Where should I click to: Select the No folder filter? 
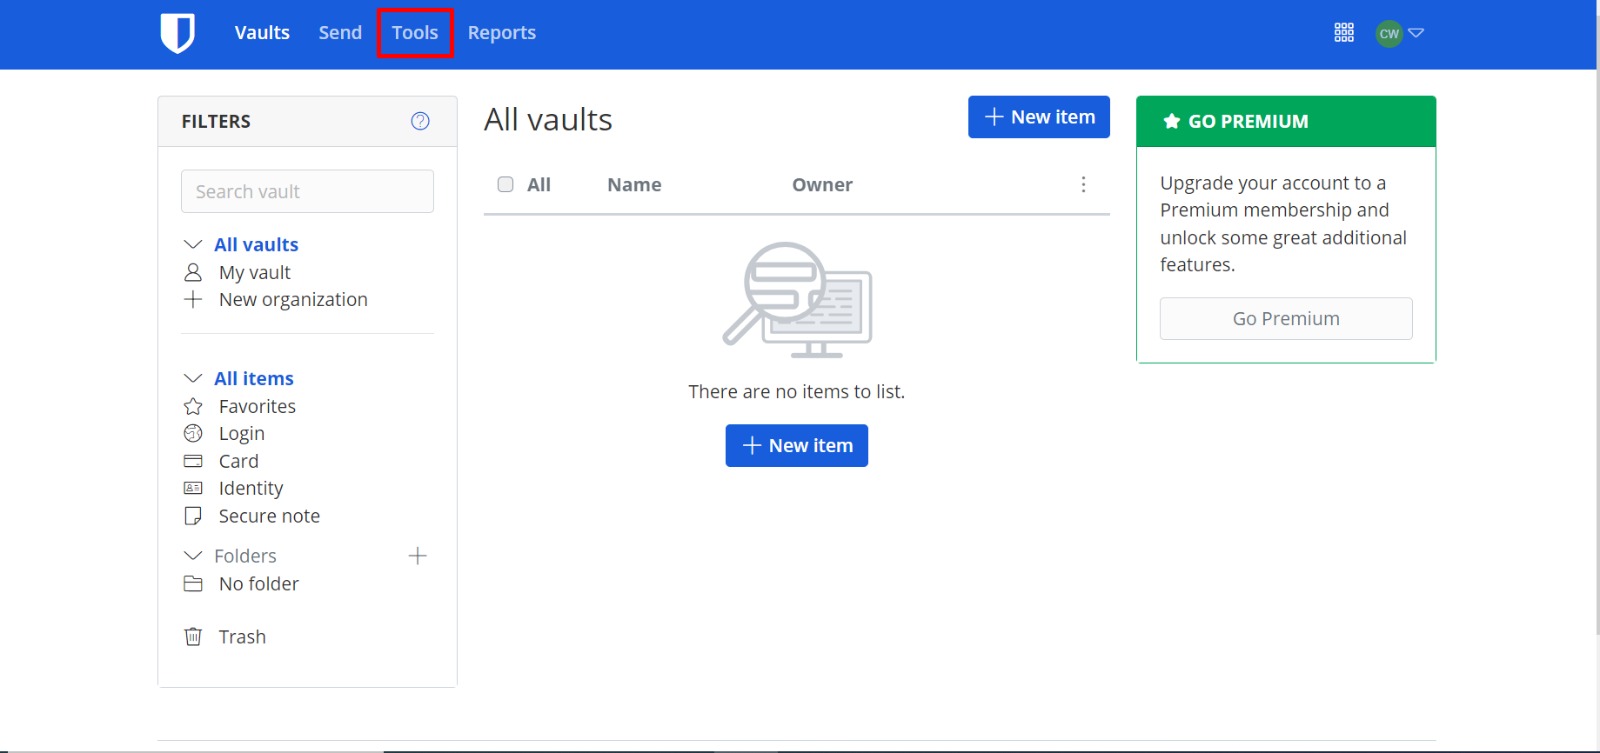point(259,584)
